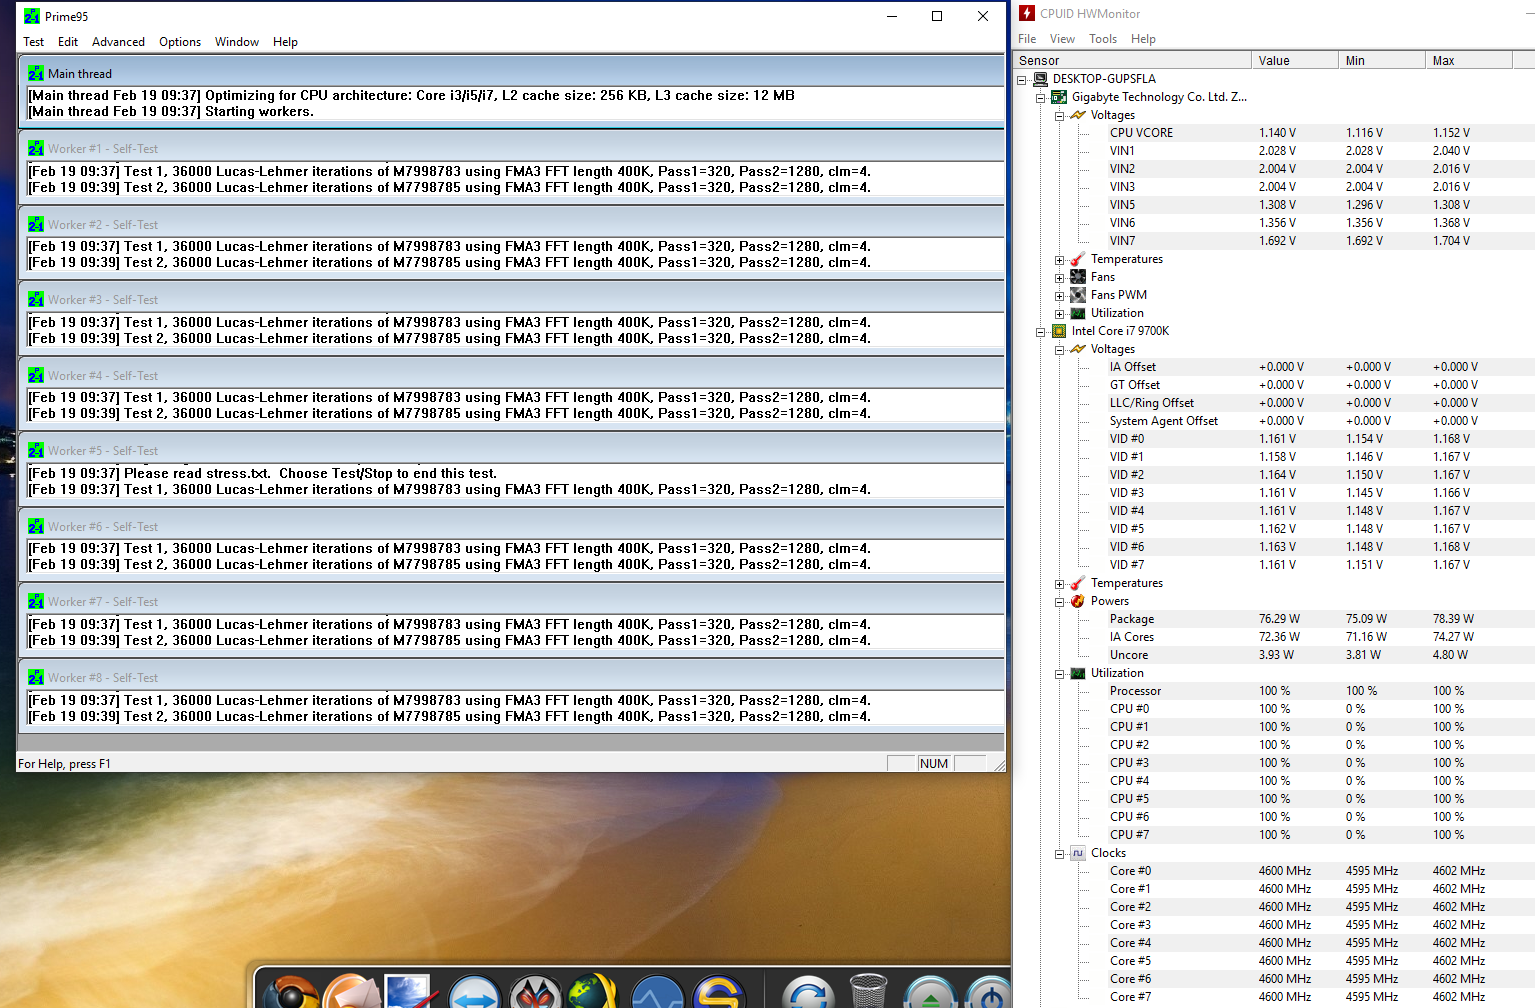
Task: Collapse the Powers section
Action: [1060, 602]
